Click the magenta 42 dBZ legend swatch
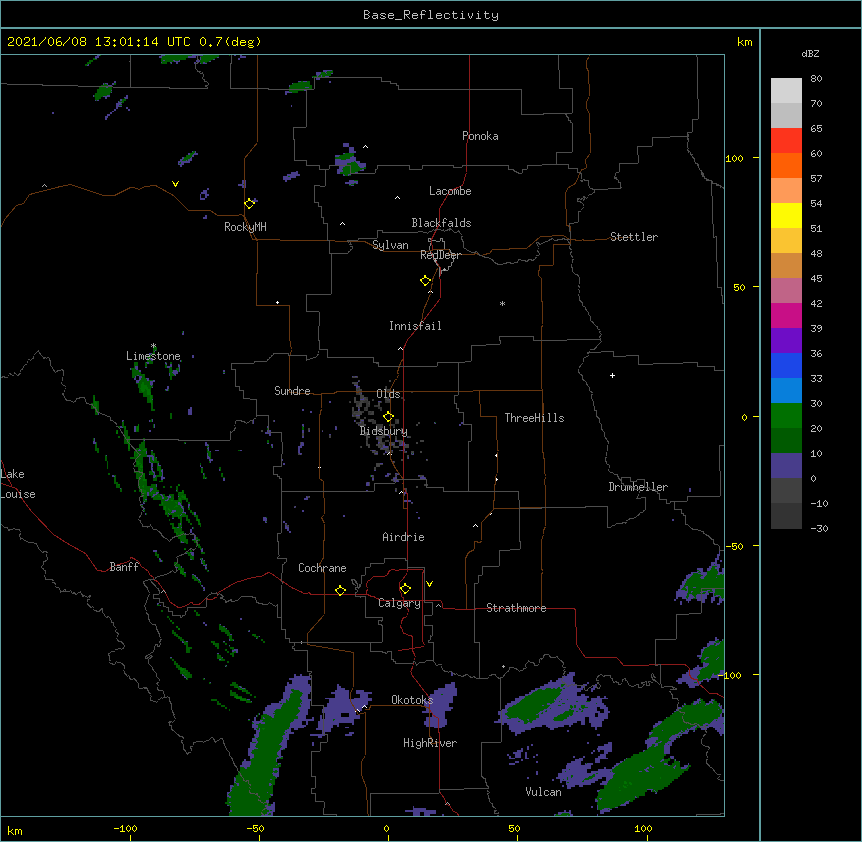This screenshot has width=862, height=842. pos(786,315)
